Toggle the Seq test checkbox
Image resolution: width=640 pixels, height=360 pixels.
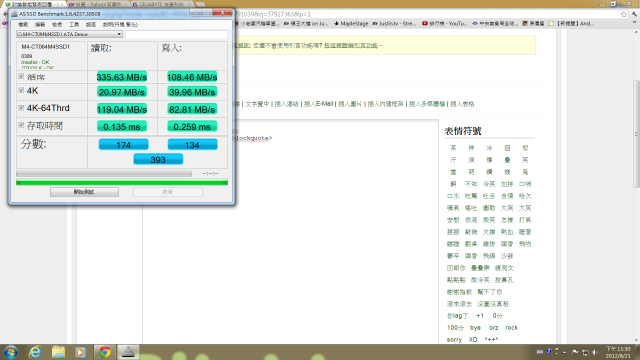[21, 76]
